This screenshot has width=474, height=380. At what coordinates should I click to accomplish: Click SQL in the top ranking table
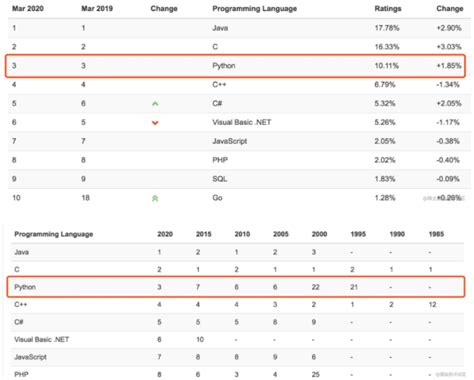tap(220, 179)
